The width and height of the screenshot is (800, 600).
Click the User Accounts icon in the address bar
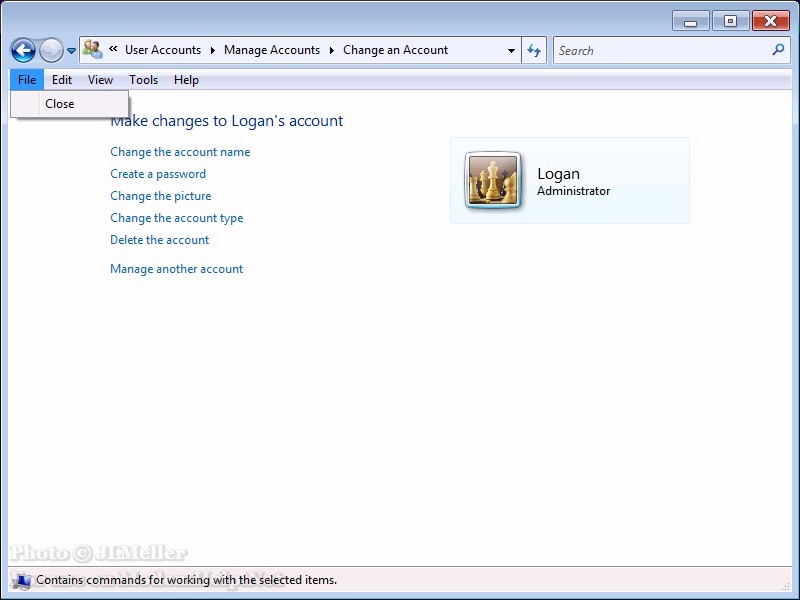pyautogui.click(x=93, y=50)
